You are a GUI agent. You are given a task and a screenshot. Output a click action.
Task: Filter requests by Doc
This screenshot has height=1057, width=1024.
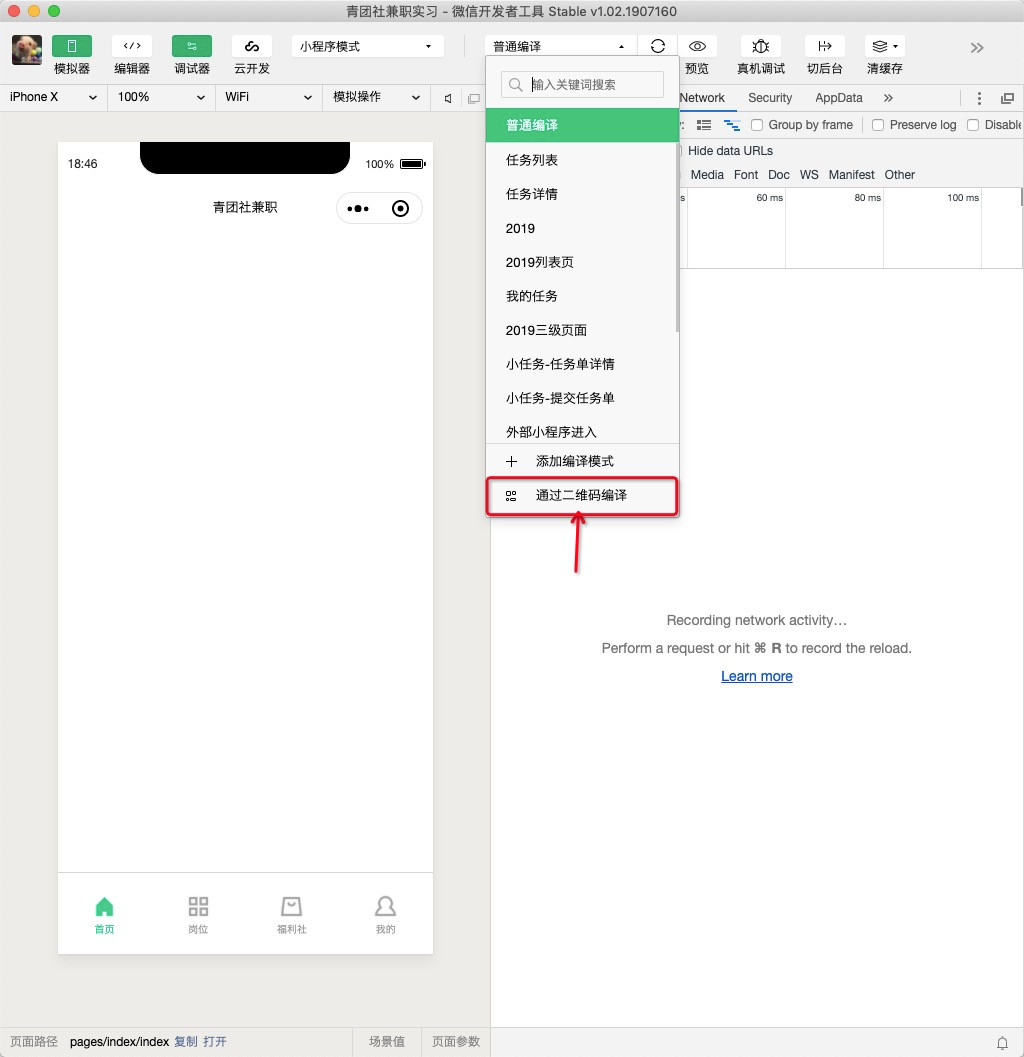pos(779,175)
